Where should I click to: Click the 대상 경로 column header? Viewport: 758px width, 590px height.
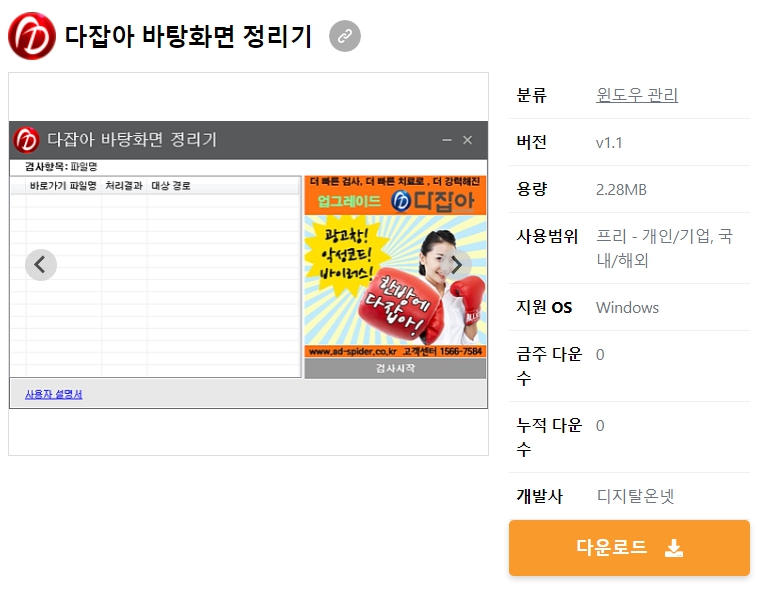tap(171, 186)
